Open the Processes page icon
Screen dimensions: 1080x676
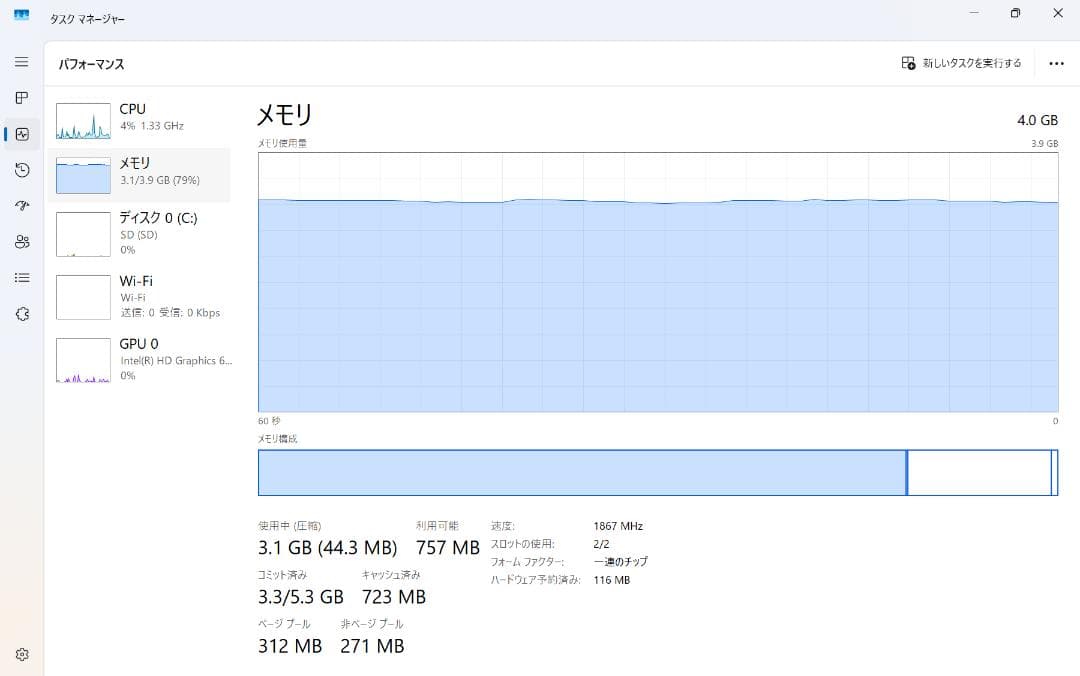tap(21, 98)
